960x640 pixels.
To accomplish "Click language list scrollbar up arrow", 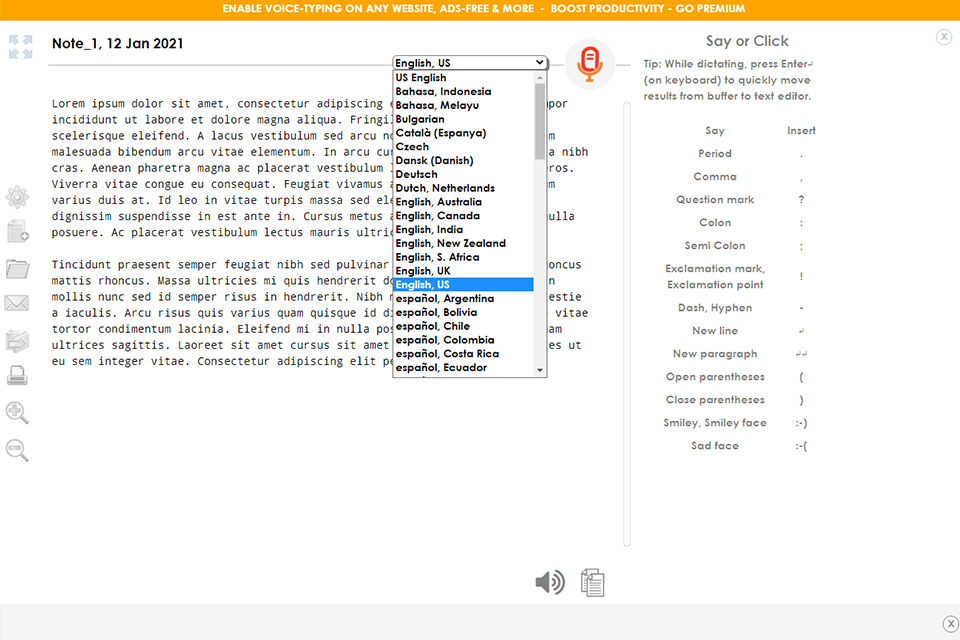I will 539,78.
